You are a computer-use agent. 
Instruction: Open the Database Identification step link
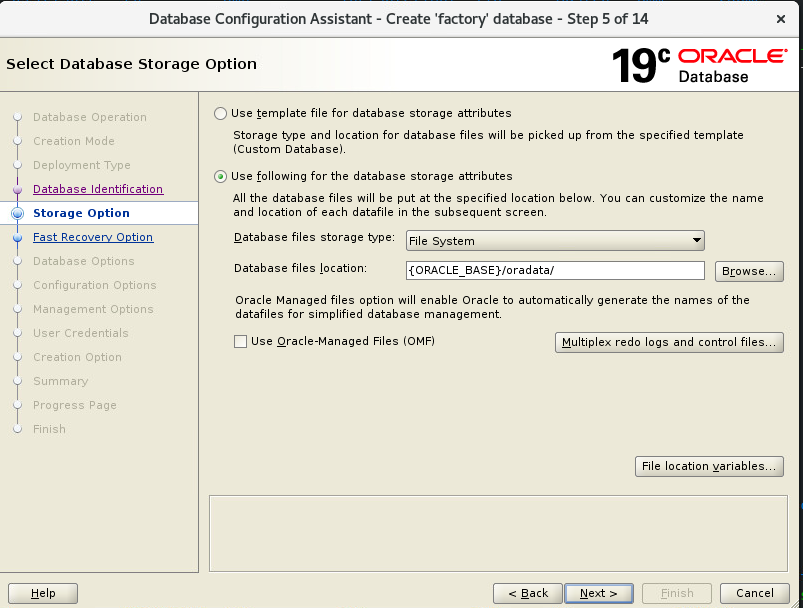click(x=98, y=189)
